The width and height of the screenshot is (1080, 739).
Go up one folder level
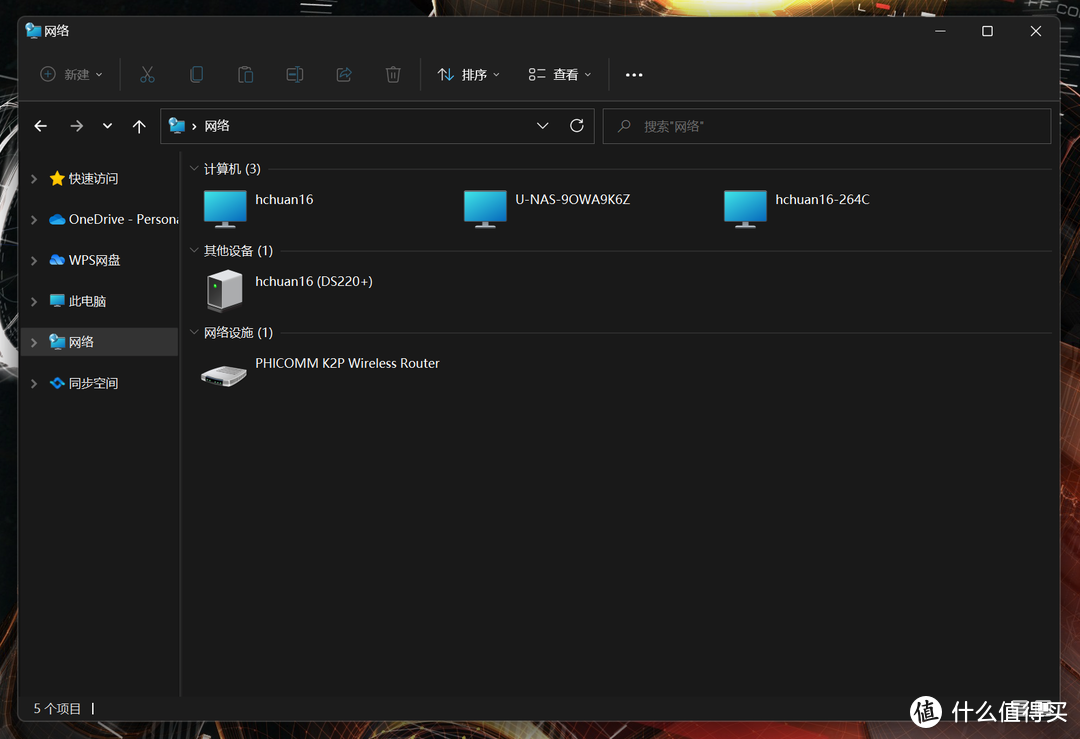tap(139, 126)
